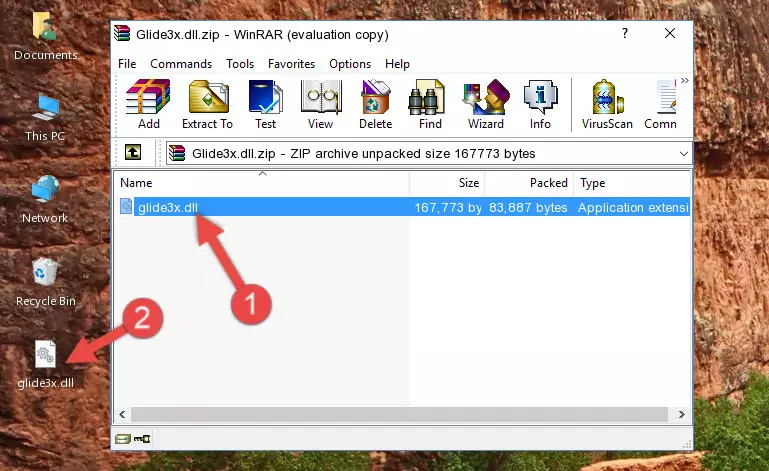The width and height of the screenshot is (769, 471).
Task: Open the address bar dropdown arrow
Action: (684, 154)
